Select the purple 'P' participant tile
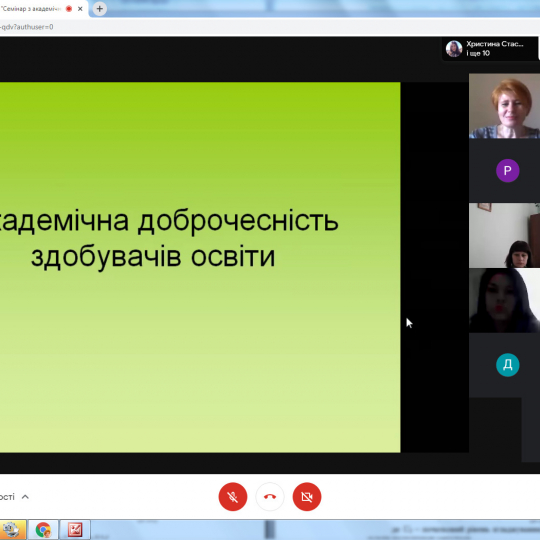This screenshot has height=540, width=540. (x=505, y=170)
